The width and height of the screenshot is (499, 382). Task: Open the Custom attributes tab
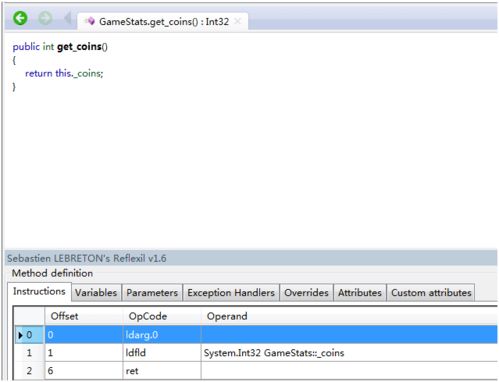click(431, 293)
